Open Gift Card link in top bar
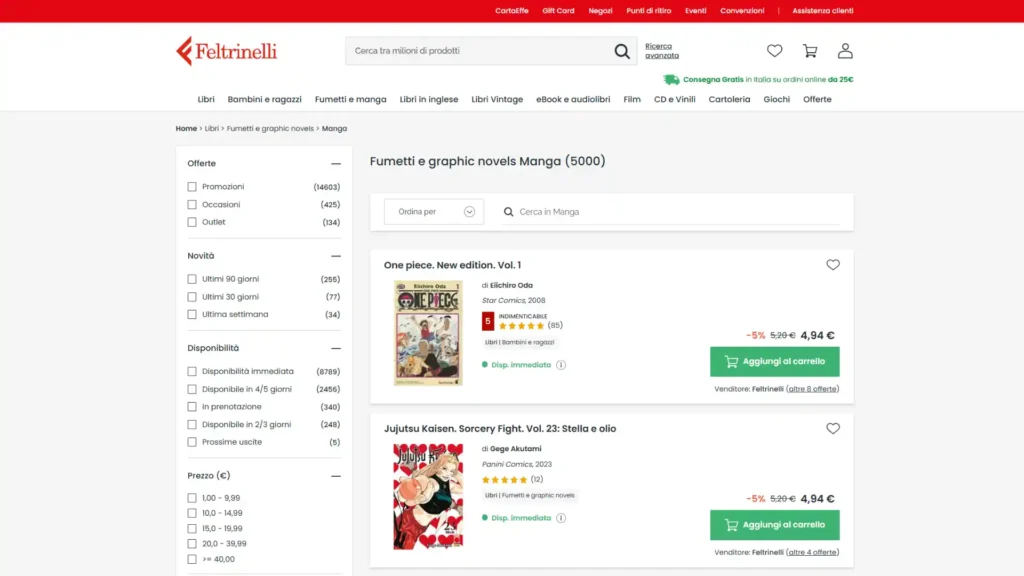Screen dimensions: 1024x576 (x=558, y=11)
